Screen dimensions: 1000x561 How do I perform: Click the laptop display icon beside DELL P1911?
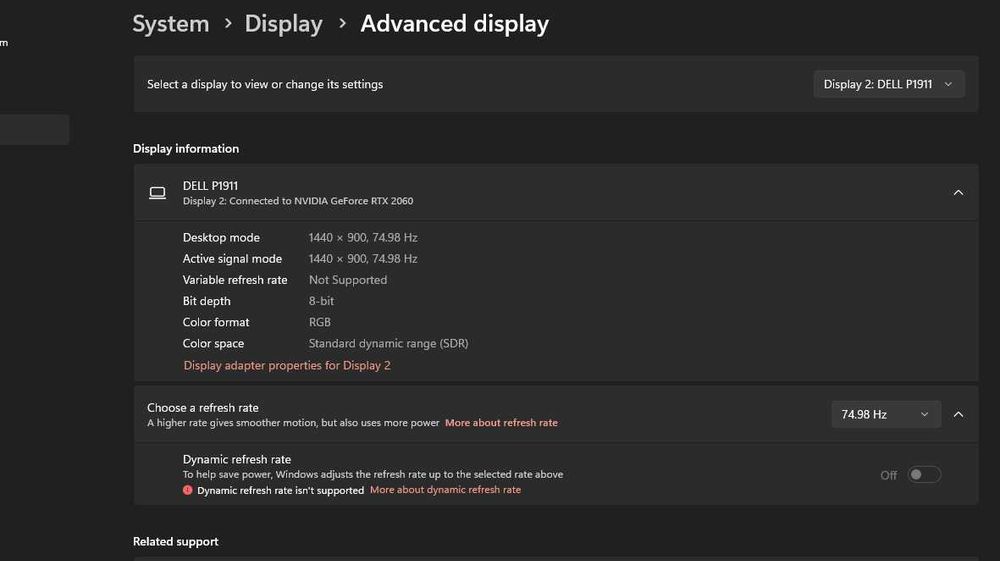tap(158, 193)
